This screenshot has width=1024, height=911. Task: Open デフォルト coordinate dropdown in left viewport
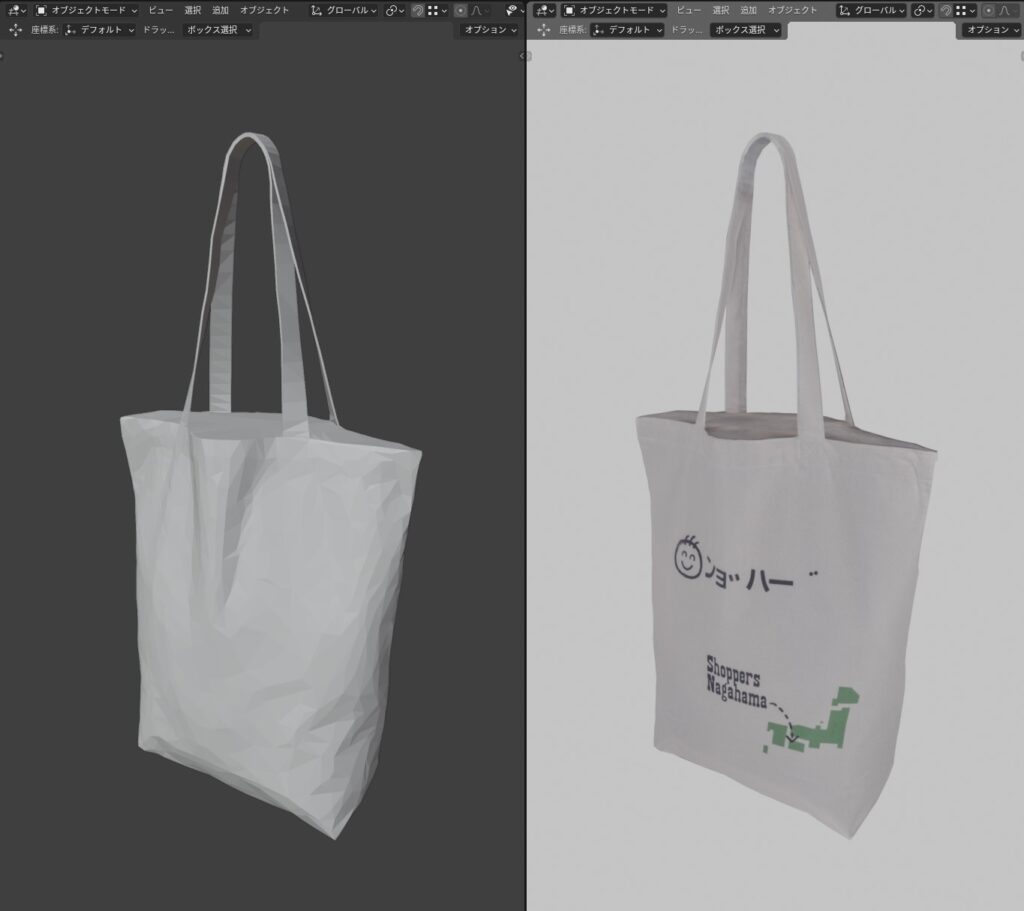[x=100, y=30]
